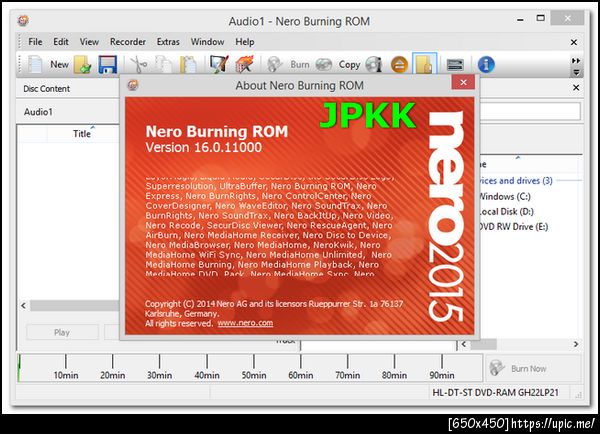The image size is (600, 434).
Task: Click the Version 16.0.11000 text
Action: (203, 147)
